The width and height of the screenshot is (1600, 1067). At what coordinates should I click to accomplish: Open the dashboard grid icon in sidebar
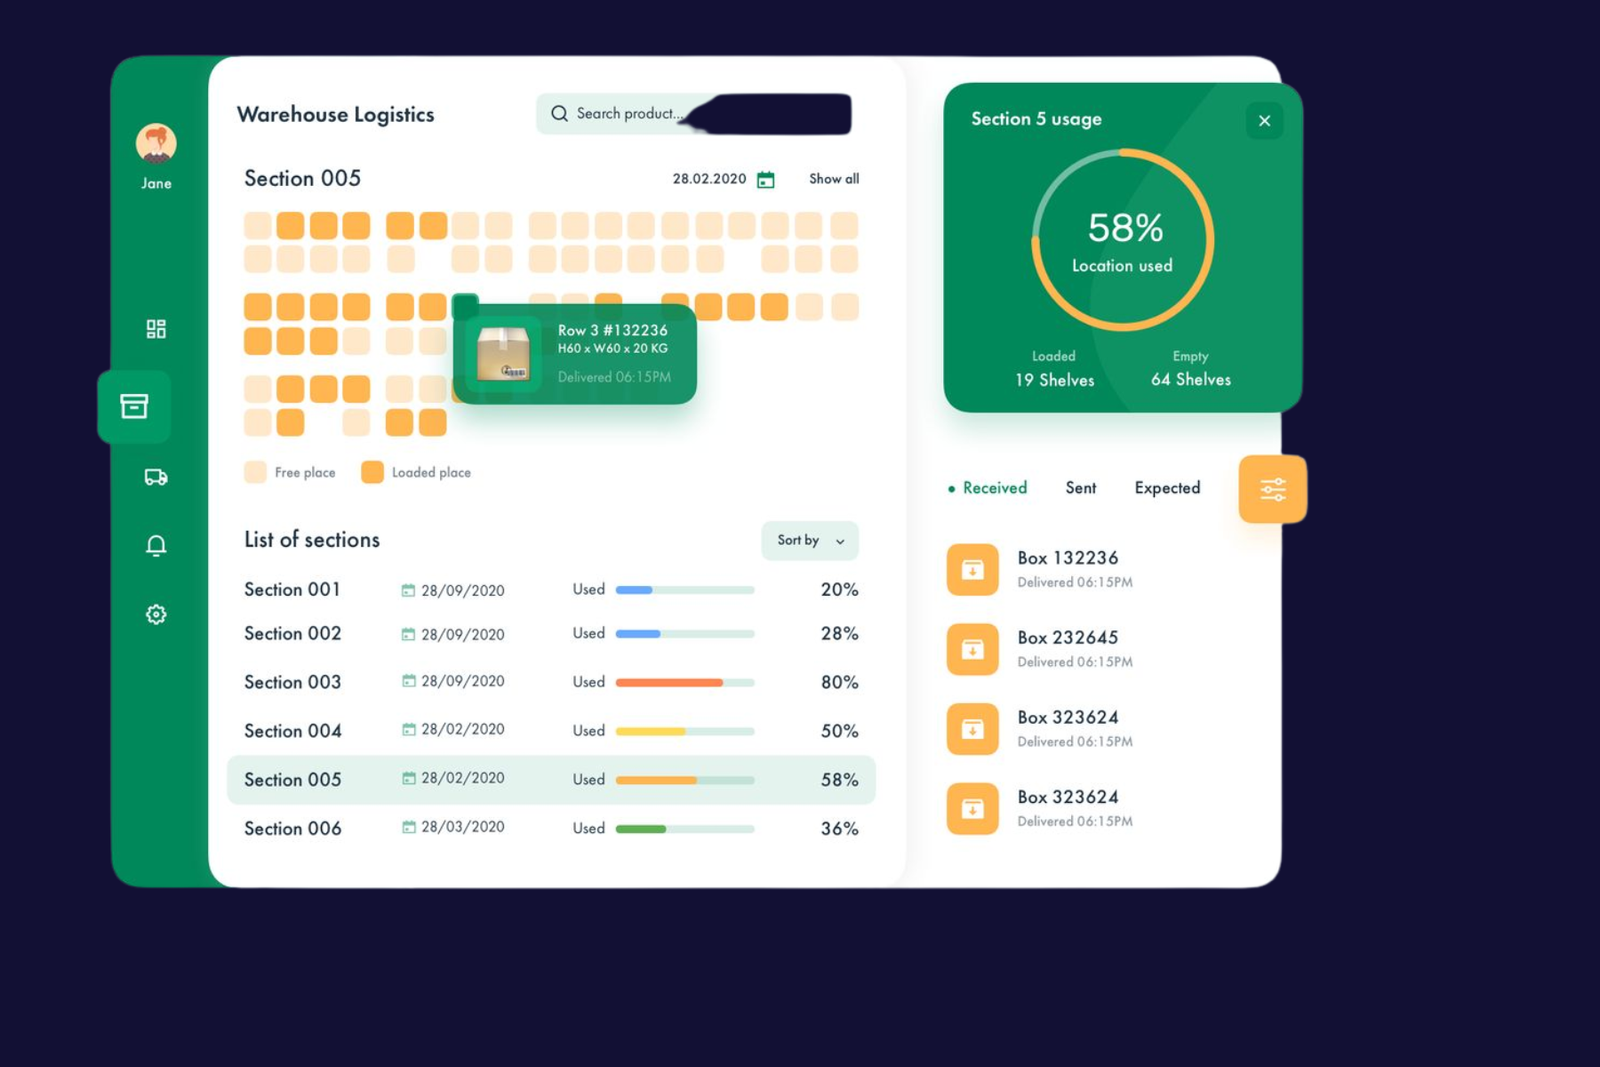tap(156, 329)
